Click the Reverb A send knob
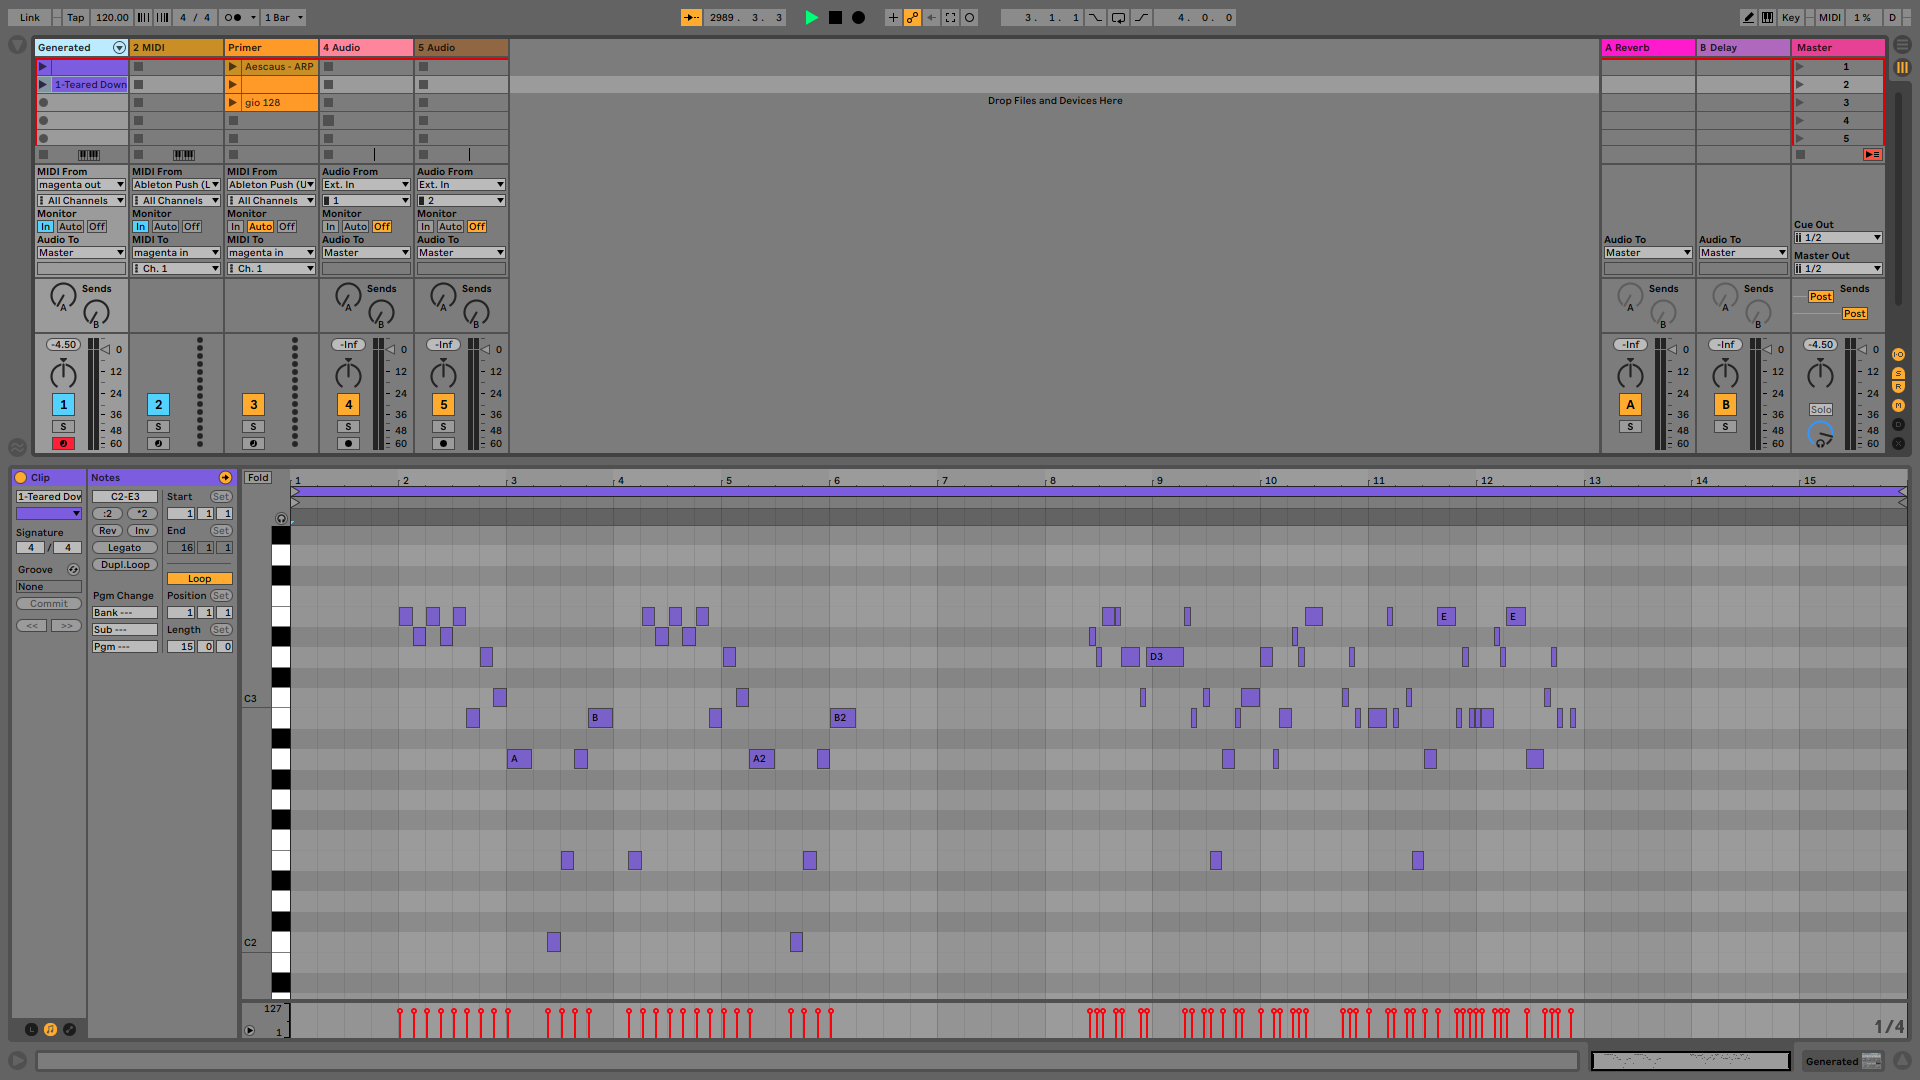This screenshot has height=1080, width=1920. [x=1630, y=295]
